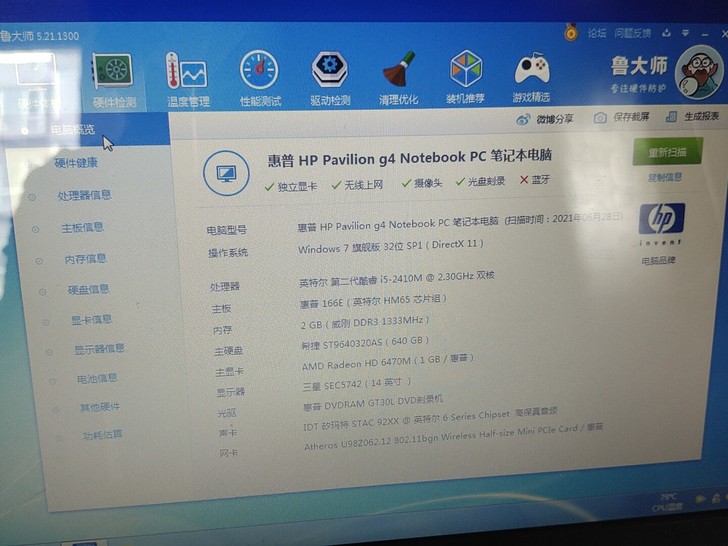Click the Windows 7 旗舰版 operating system value
Image resolution: width=728 pixels, height=546 pixels.
tap(390, 246)
